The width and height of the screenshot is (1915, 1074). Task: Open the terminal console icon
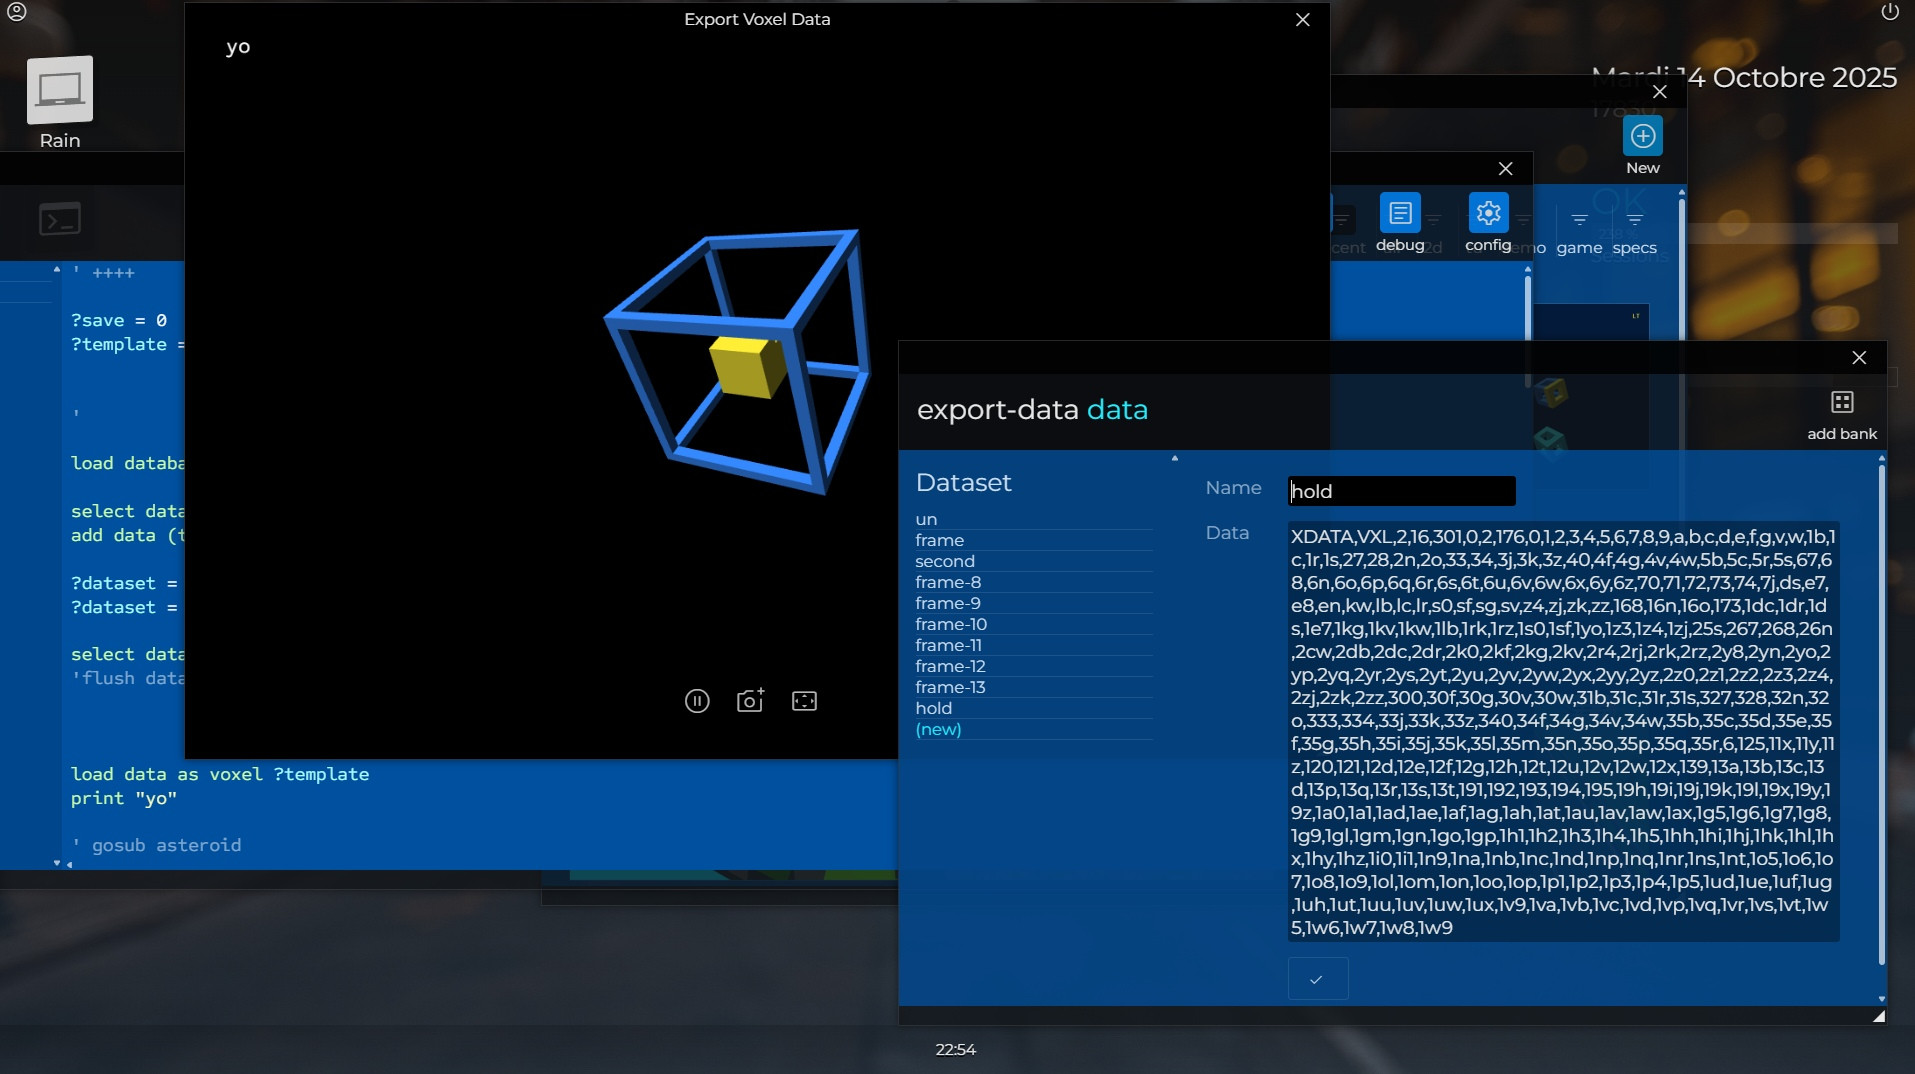[x=60, y=219]
